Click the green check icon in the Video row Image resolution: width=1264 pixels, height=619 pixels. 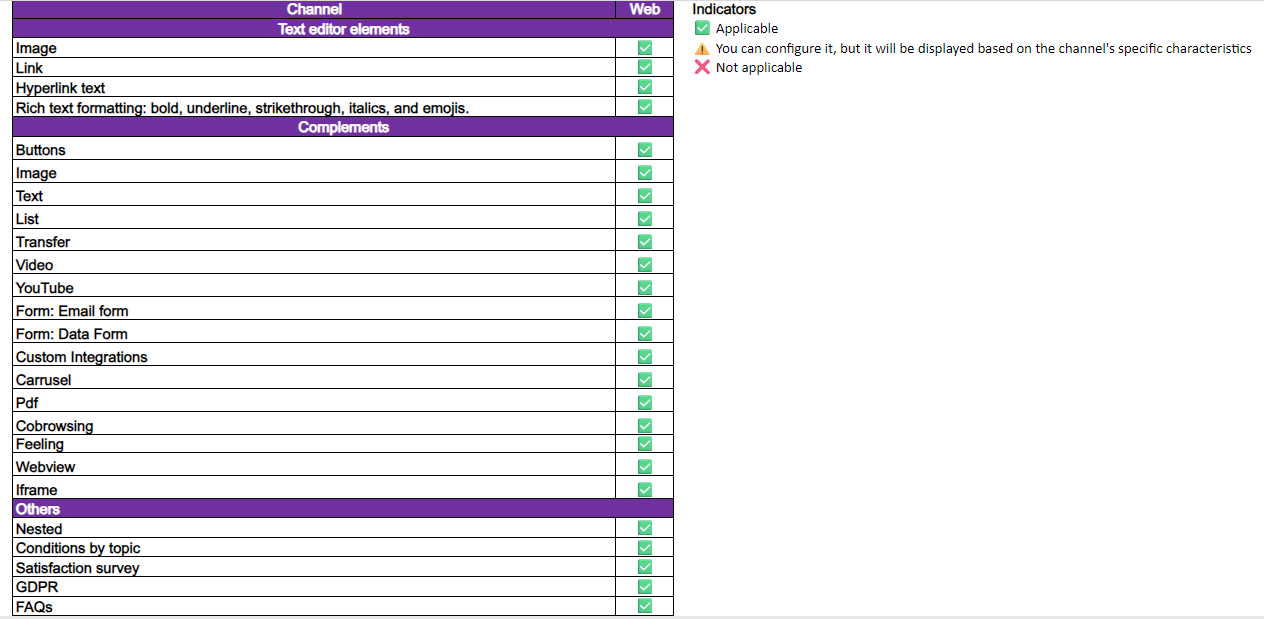(645, 265)
